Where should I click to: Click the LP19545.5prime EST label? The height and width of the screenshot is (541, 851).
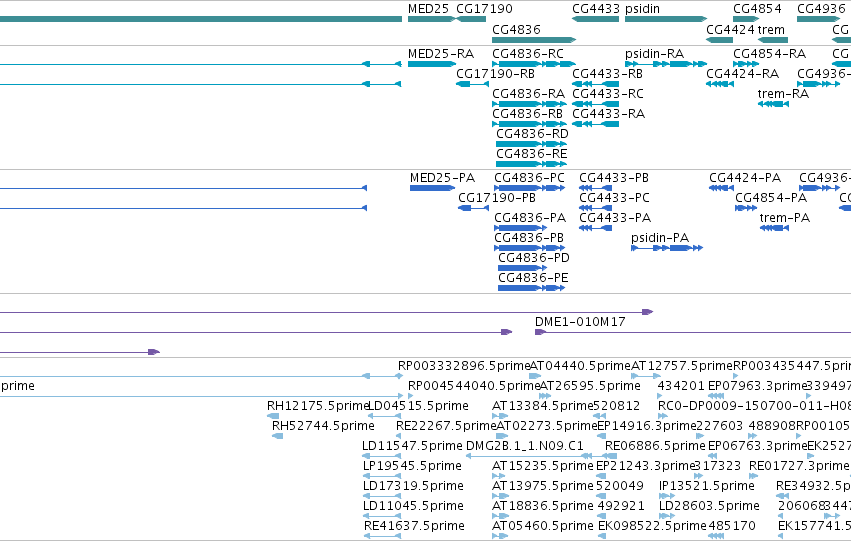click(412, 467)
